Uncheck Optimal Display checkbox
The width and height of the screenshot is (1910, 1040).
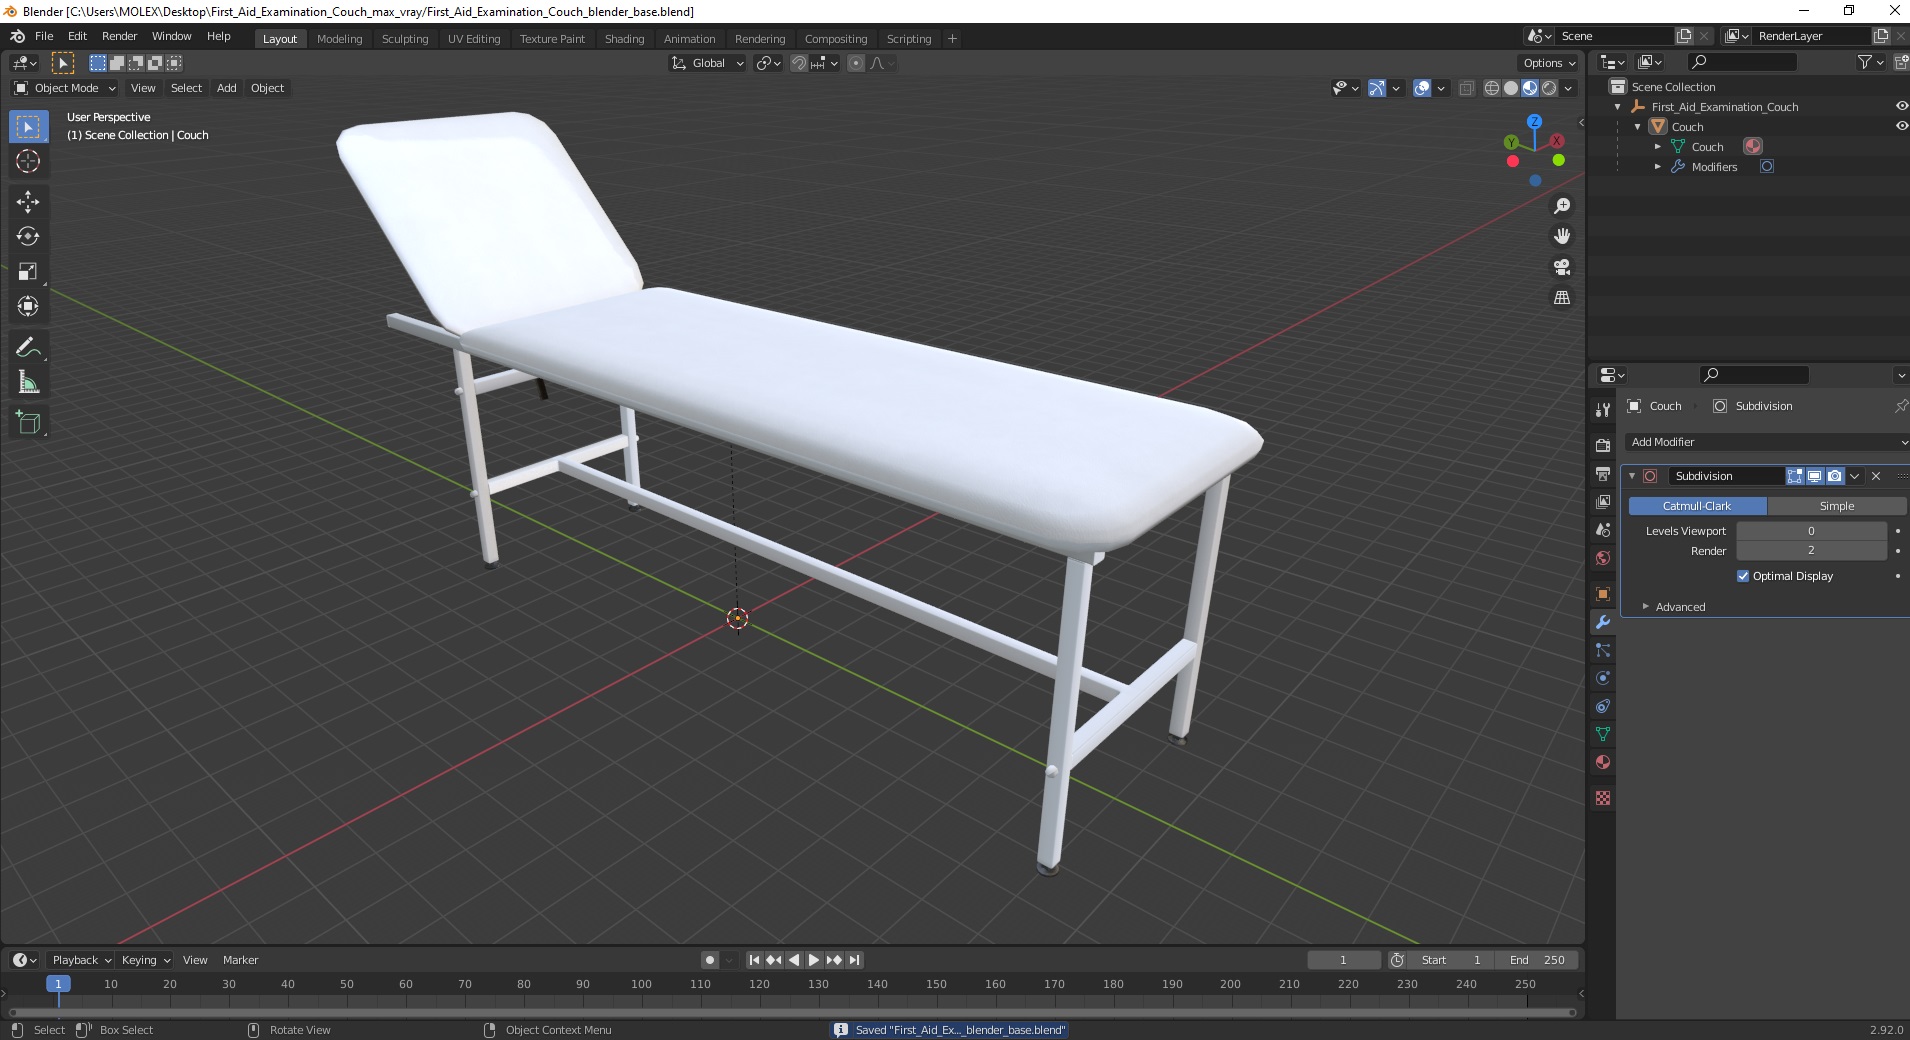(x=1743, y=576)
